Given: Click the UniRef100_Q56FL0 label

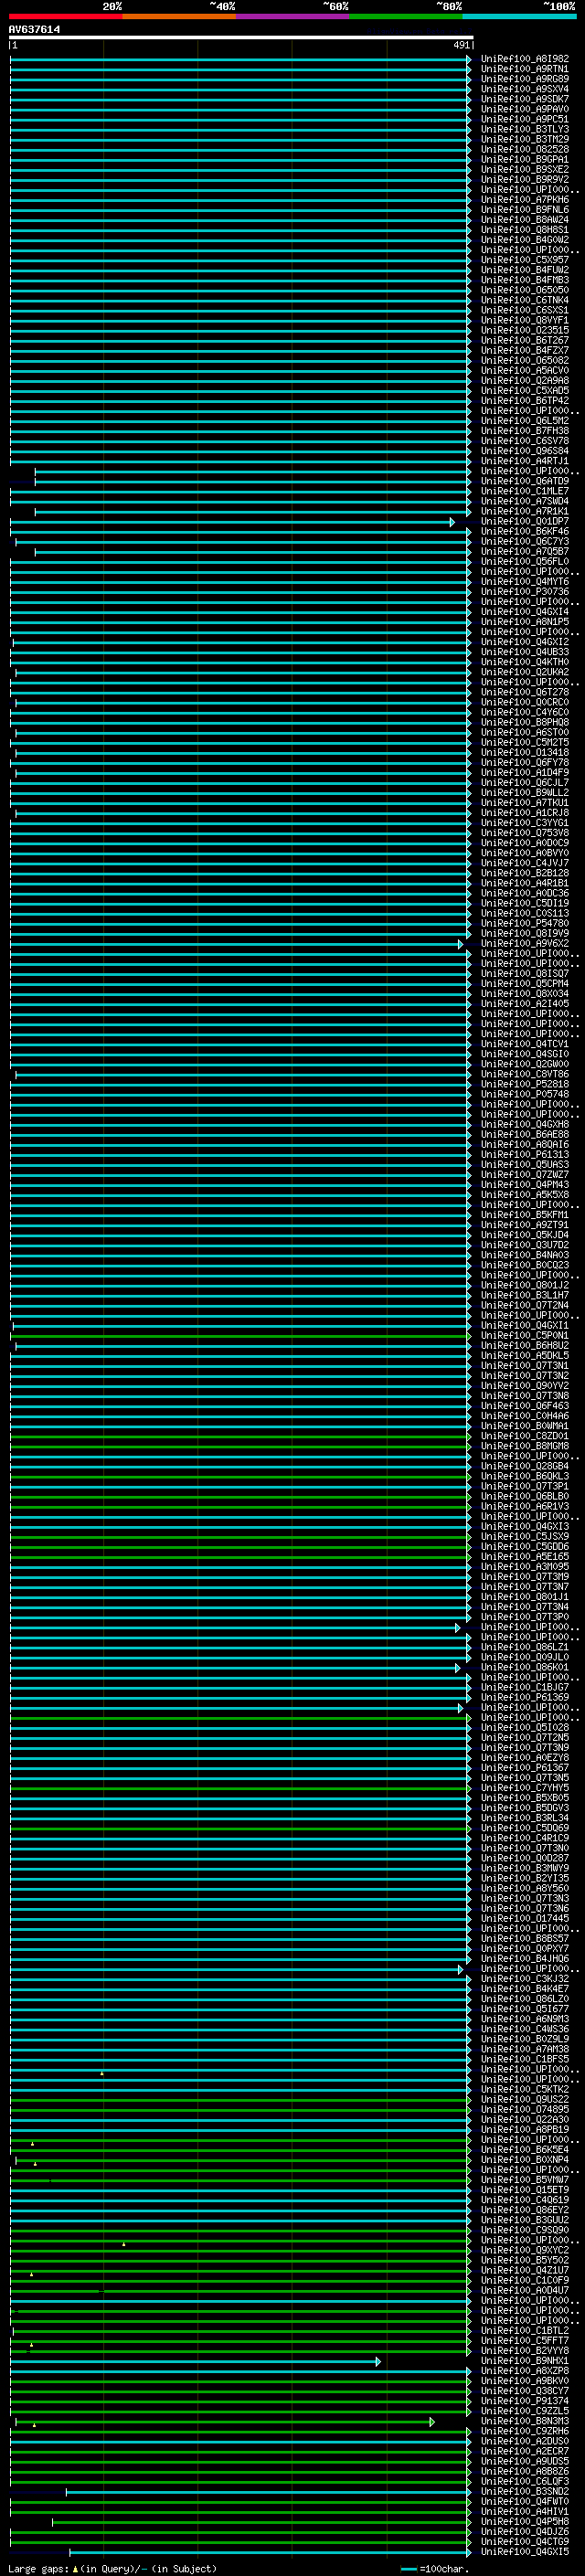Looking at the screenshot, I should point(525,562).
